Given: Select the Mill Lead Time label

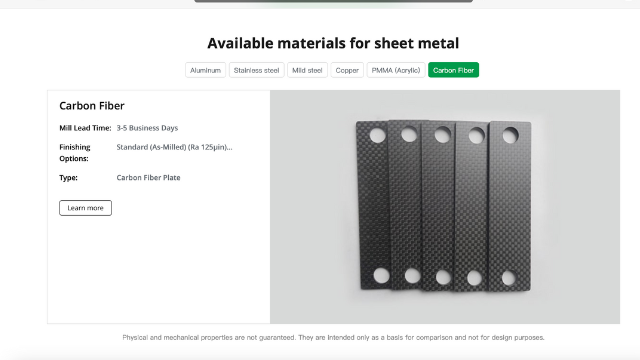Looking at the screenshot, I should pos(85,128).
